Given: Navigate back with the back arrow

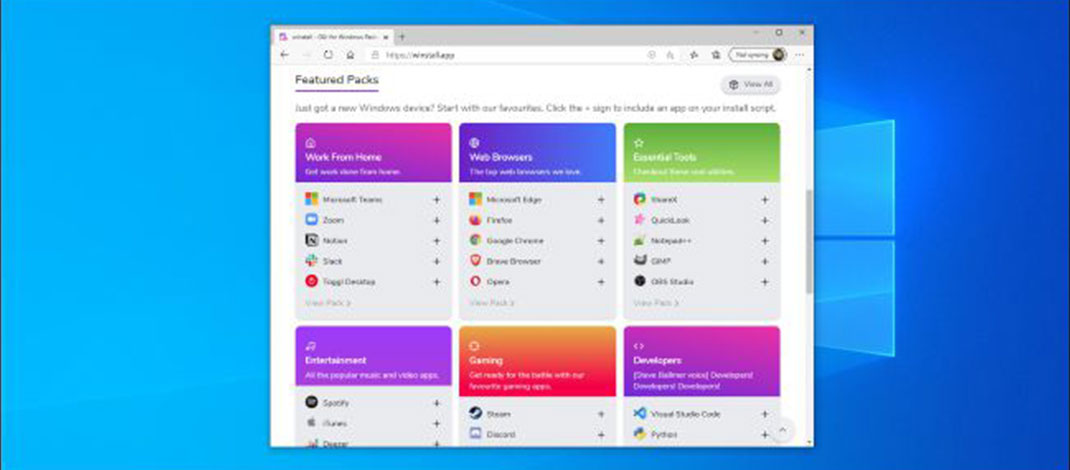Looking at the screenshot, I should pos(285,55).
